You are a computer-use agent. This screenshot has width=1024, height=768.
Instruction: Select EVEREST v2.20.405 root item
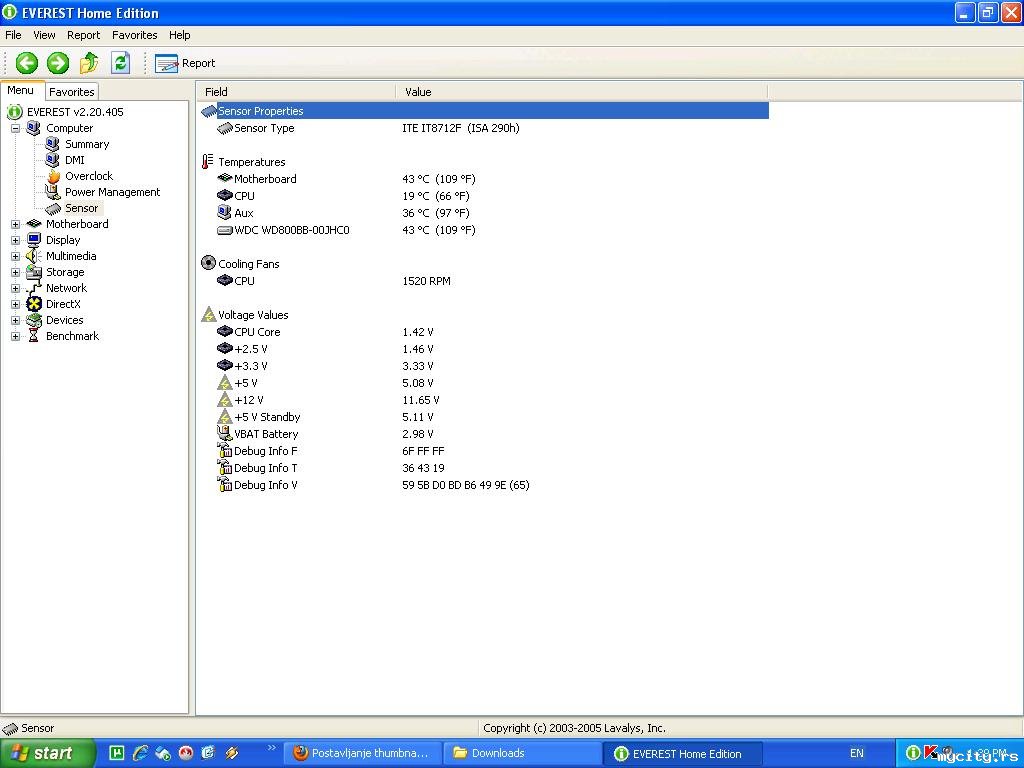tap(75, 112)
